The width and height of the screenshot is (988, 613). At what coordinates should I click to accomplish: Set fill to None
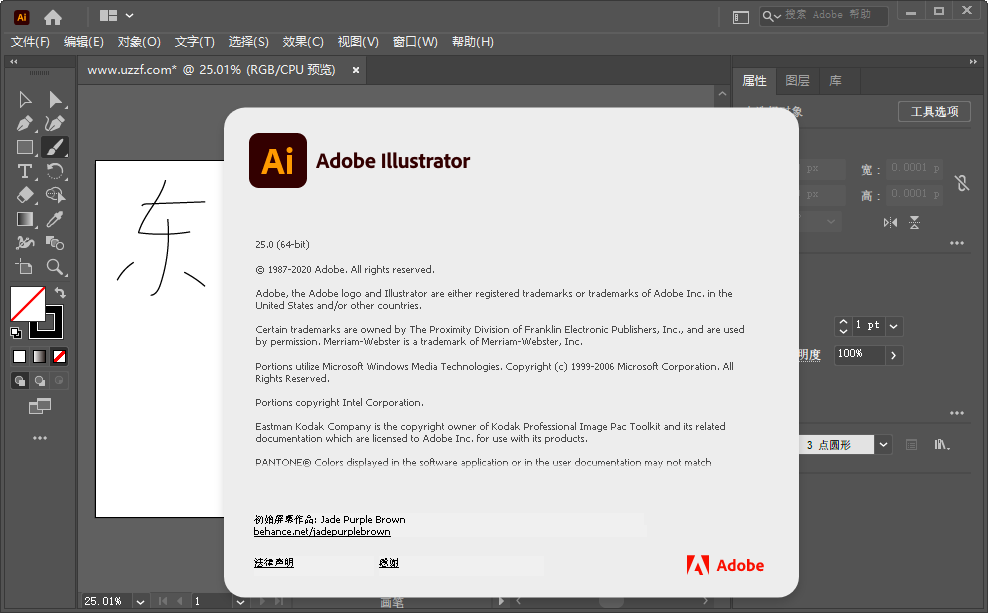pyautogui.click(x=59, y=357)
